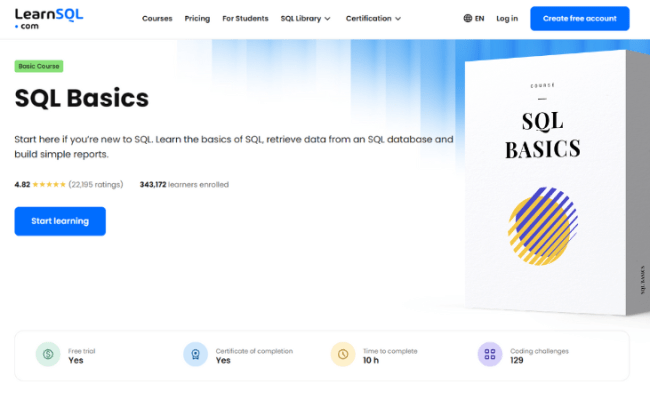Image resolution: width=650 pixels, height=400 pixels.
Task: Open the For Students page
Action: click(245, 19)
